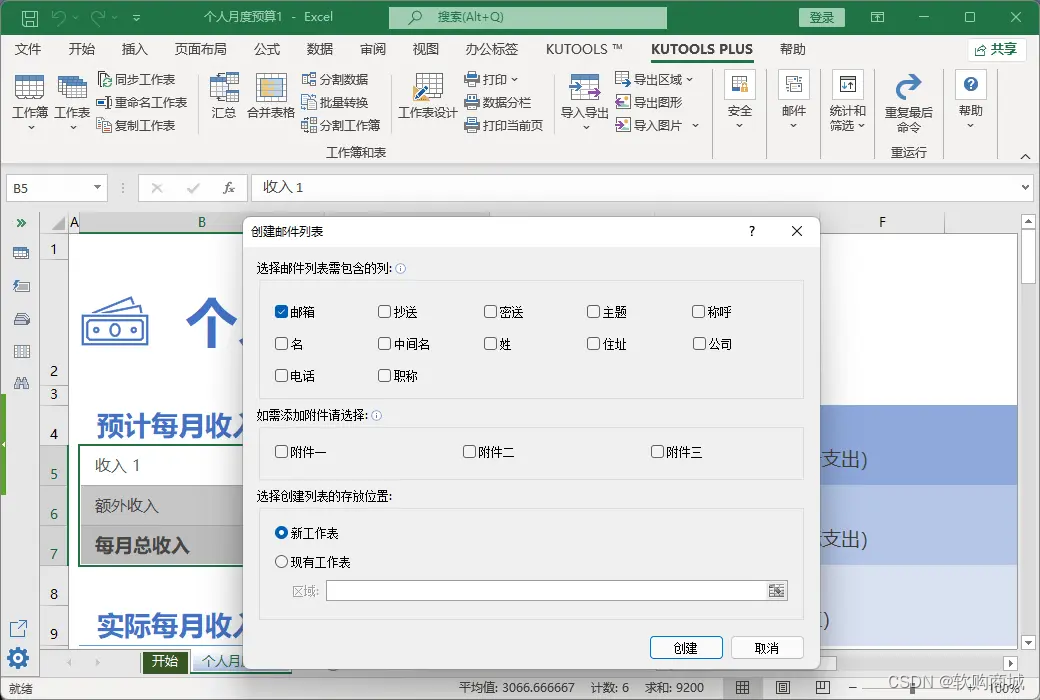The height and width of the screenshot is (700, 1040).
Task: Check the 电话 checkbox
Action: pos(281,376)
